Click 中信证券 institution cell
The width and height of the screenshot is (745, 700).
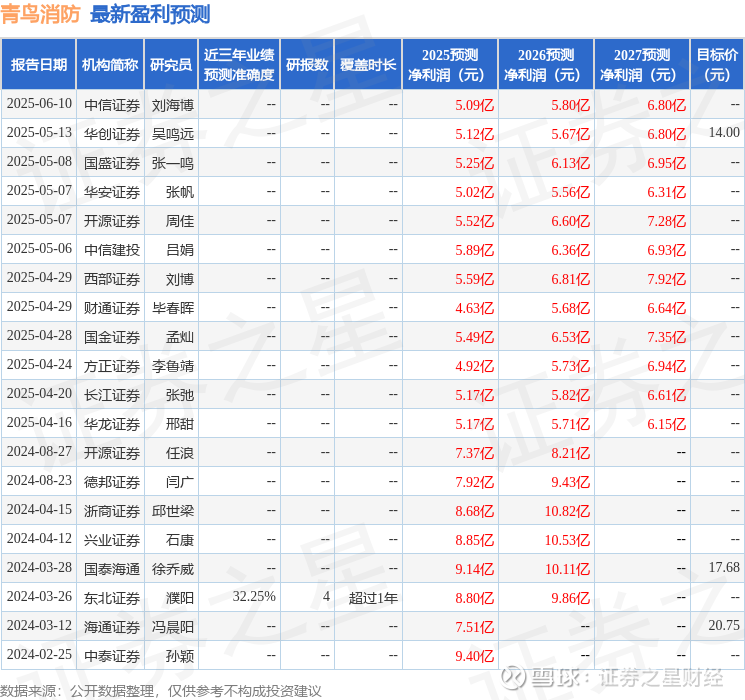(112, 105)
